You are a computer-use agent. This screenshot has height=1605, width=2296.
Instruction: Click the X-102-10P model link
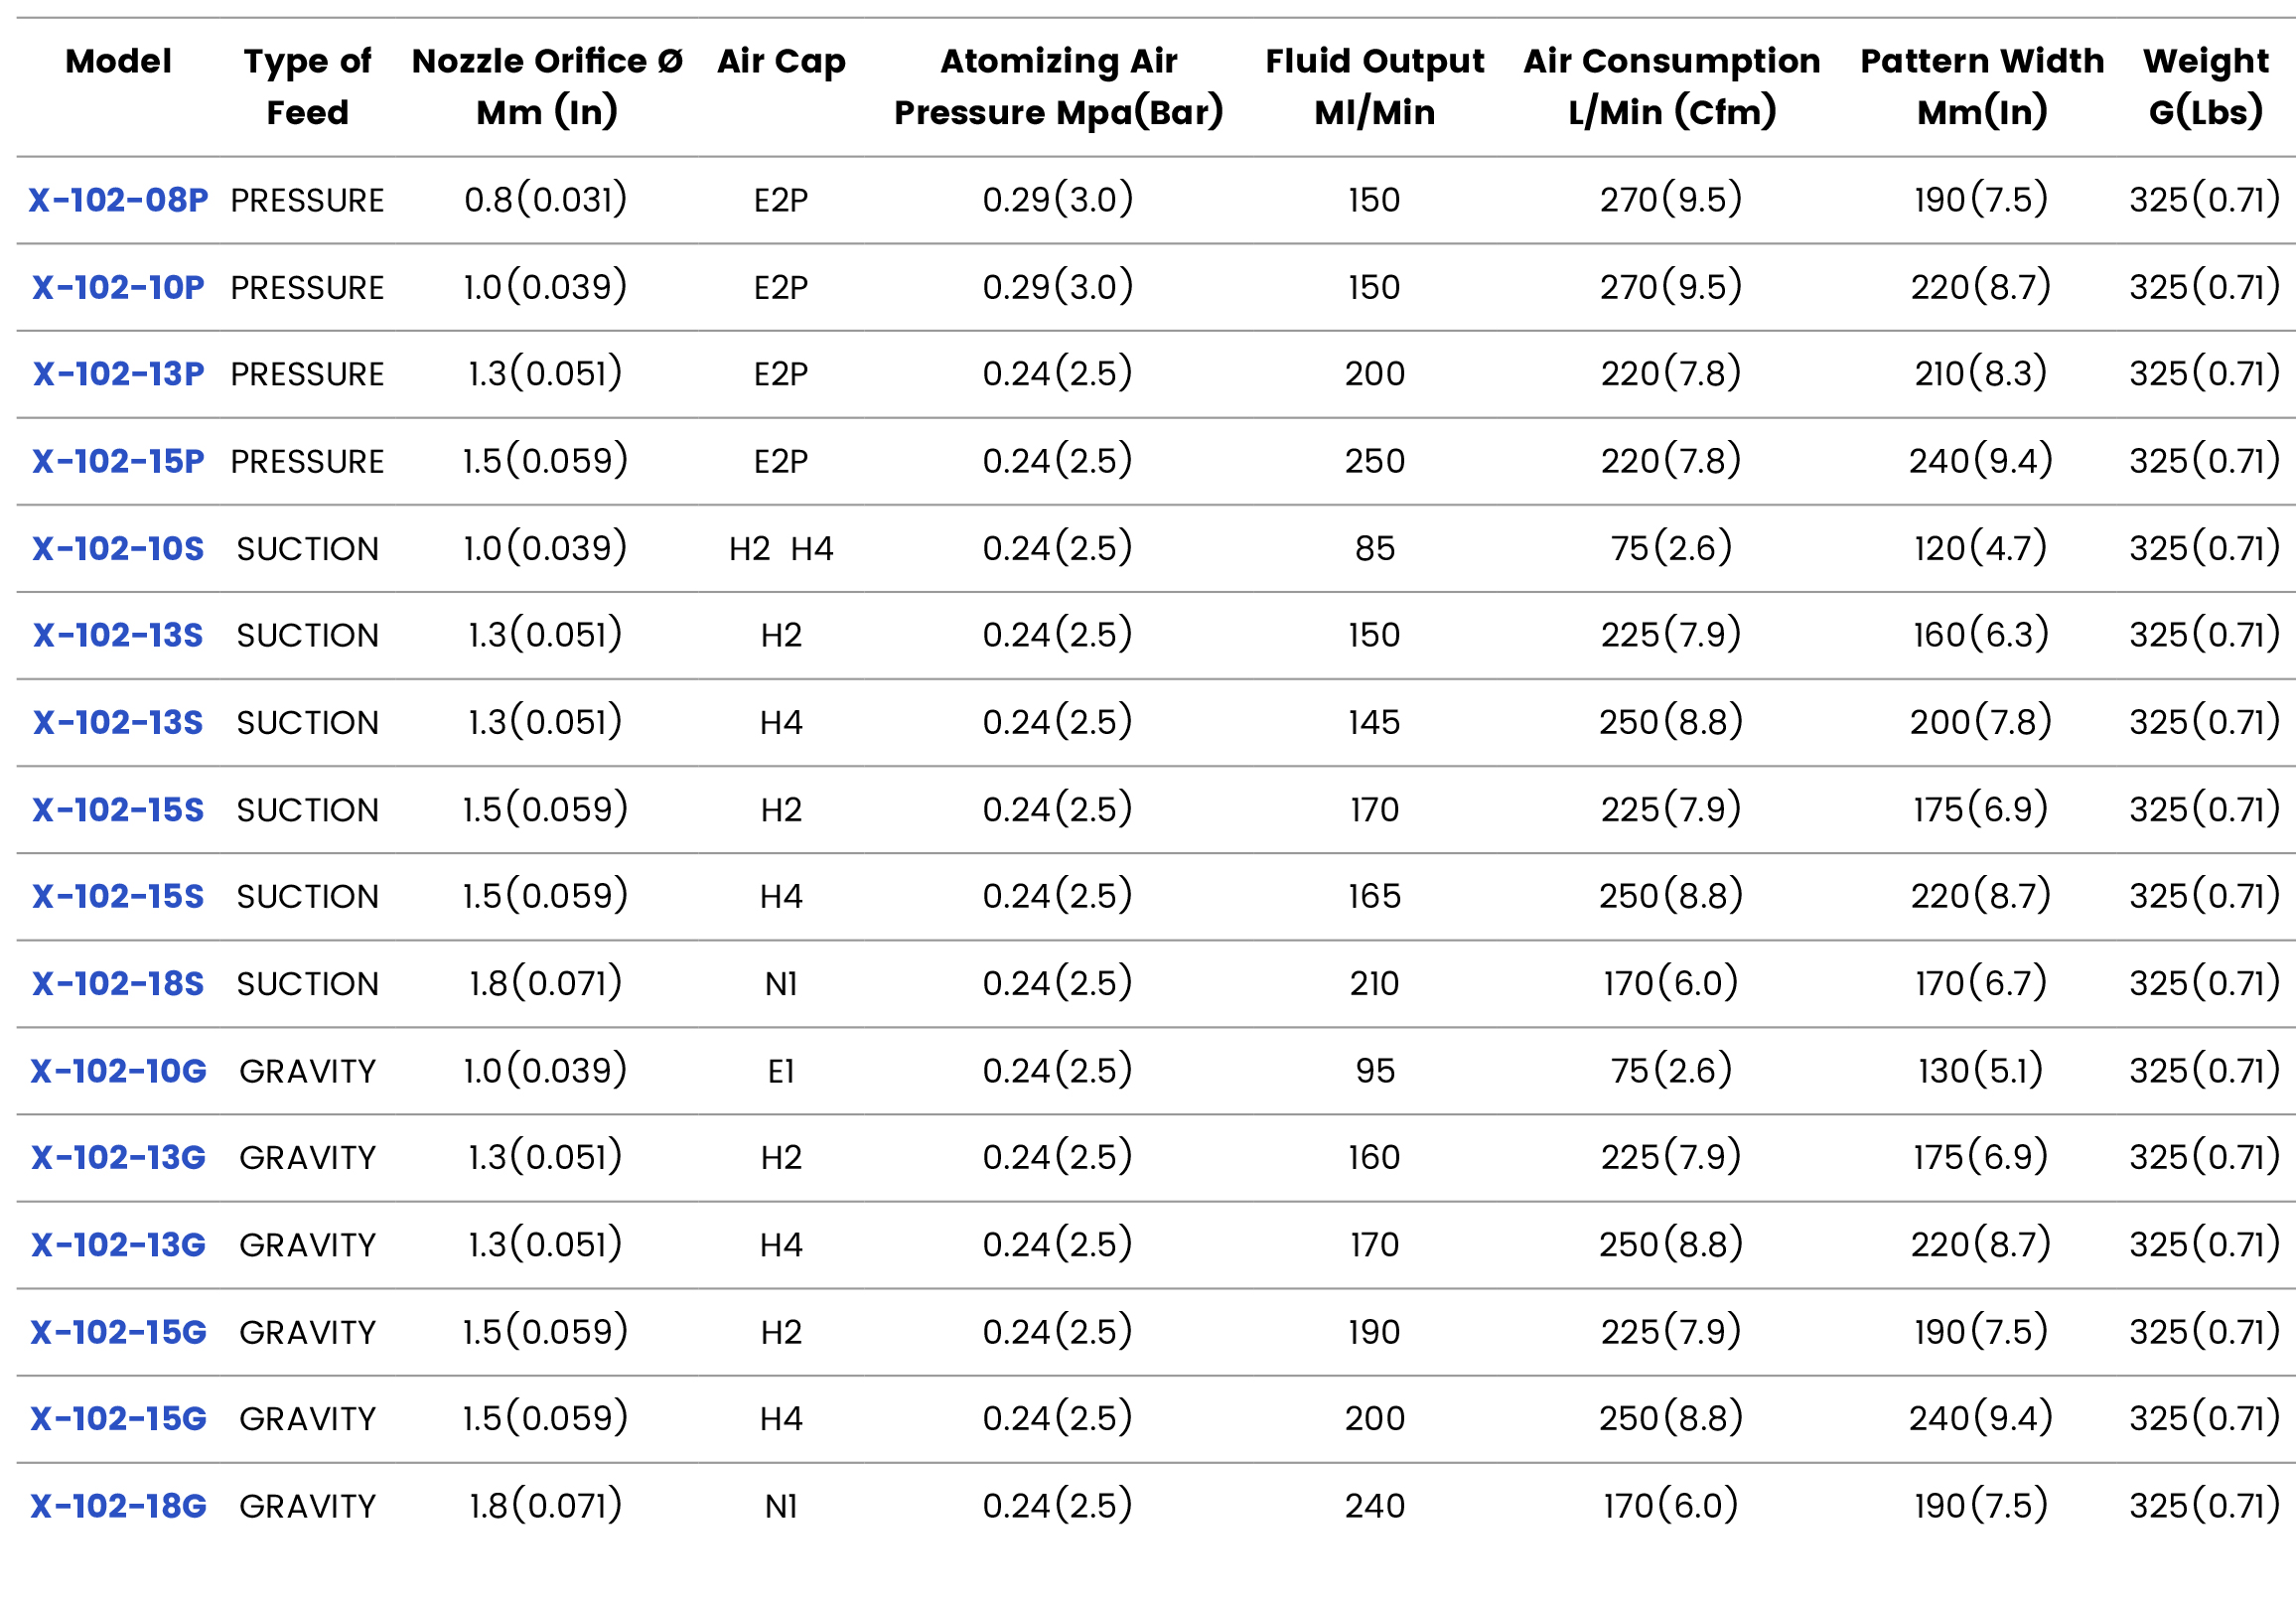(118, 287)
